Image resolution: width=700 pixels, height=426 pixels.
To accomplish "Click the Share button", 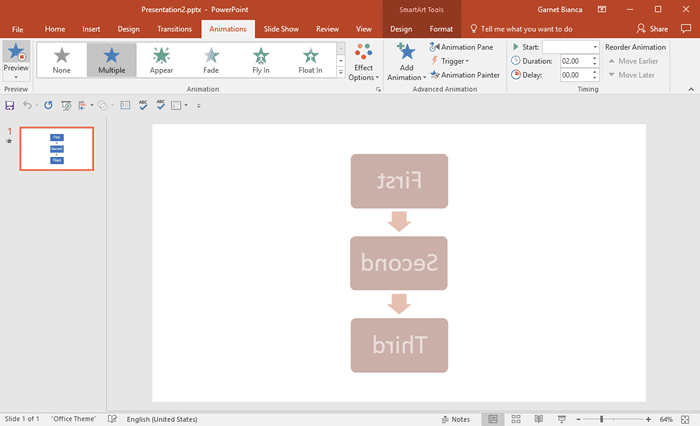I will coord(652,29).
